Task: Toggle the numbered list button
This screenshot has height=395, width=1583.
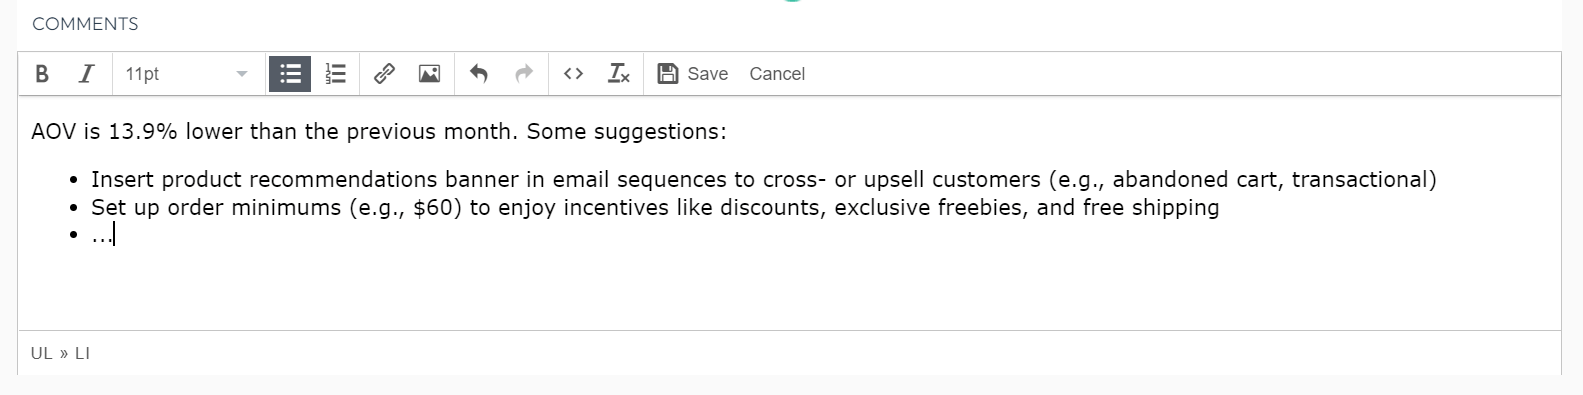Action: (336, 74)
